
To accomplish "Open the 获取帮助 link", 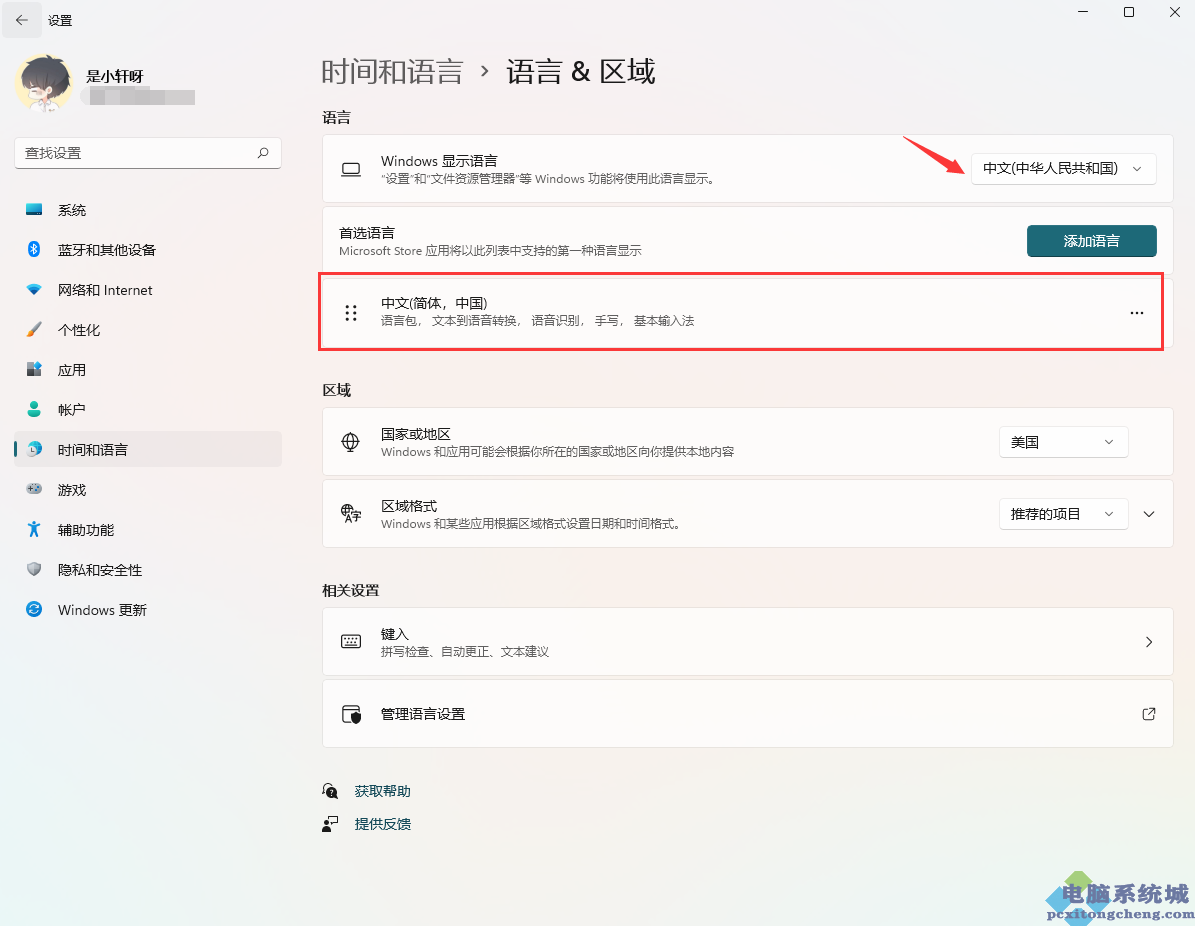I will pos(382,791).
